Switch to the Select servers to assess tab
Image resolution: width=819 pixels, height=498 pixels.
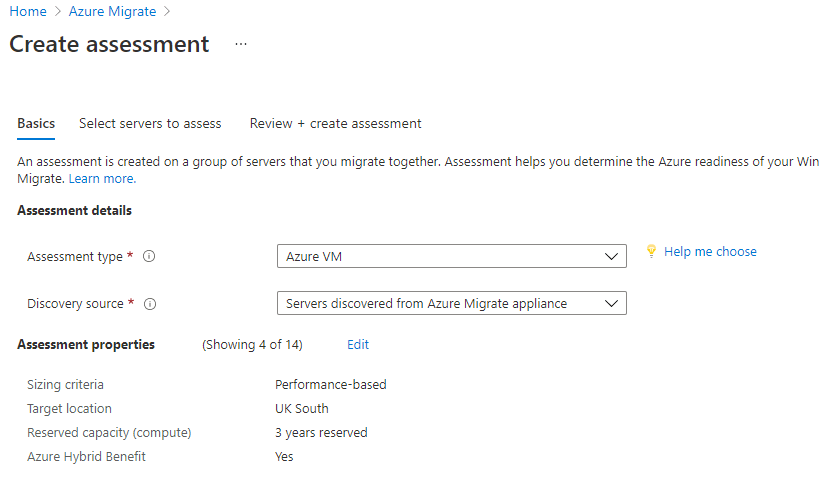(150, 124)
